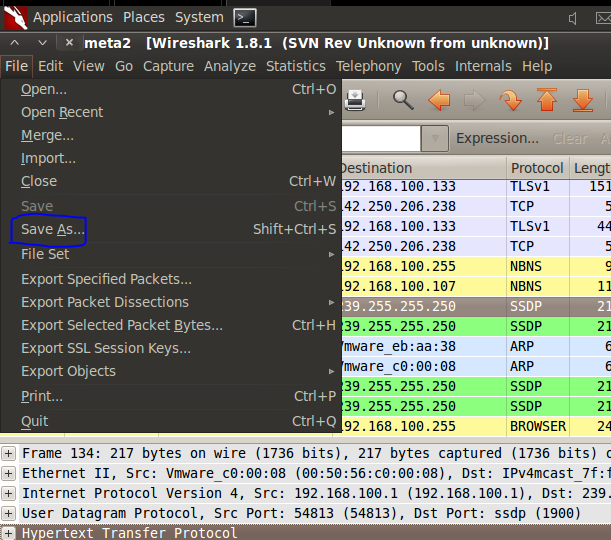This screenshot has width=611, height=540.
Task: Open the filter history dropdown arrow
Action: pos(435,138)
